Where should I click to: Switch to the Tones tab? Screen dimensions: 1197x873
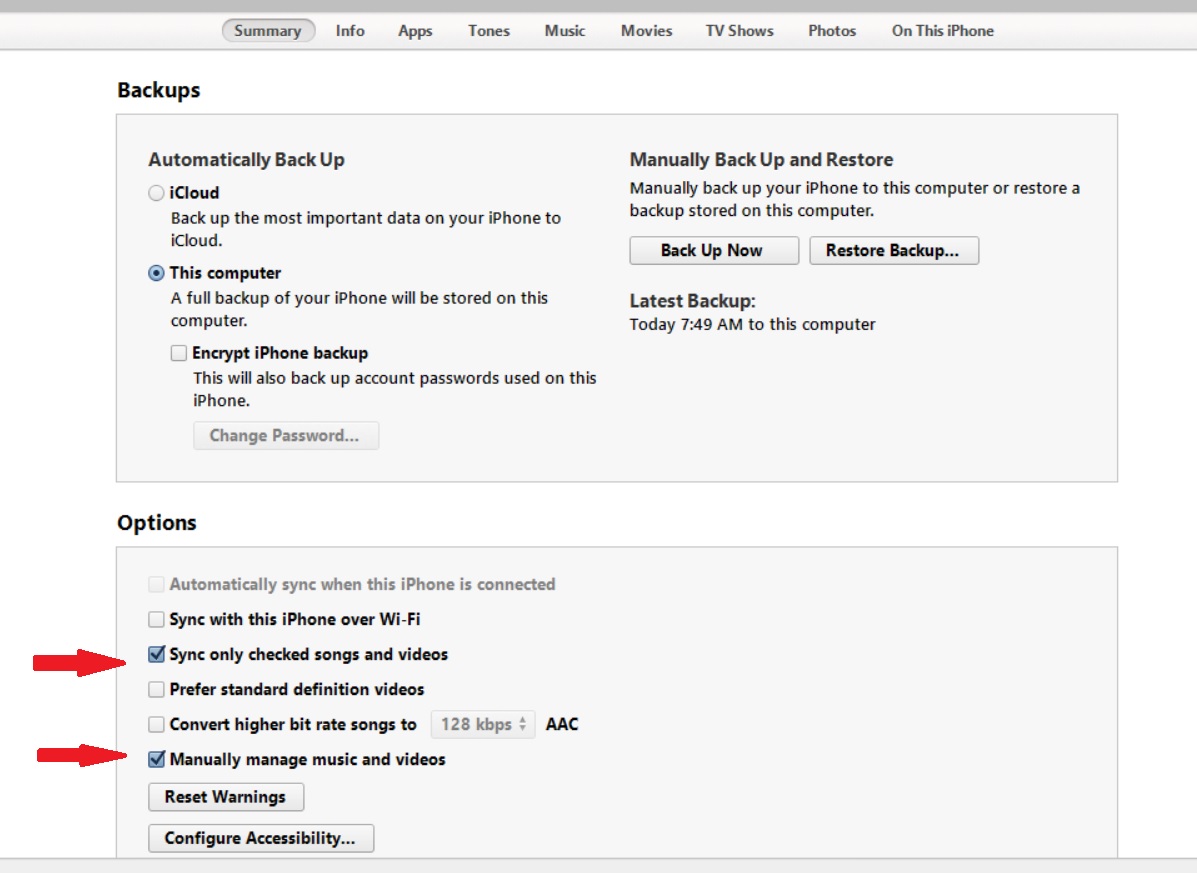pyautogui.click(x=488, y=30)
